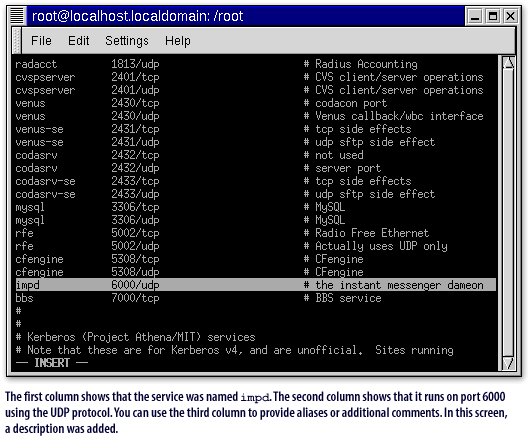The image size is (530, 445).
Task: Click the scrollbar down arrow
Action: [508, 363]
